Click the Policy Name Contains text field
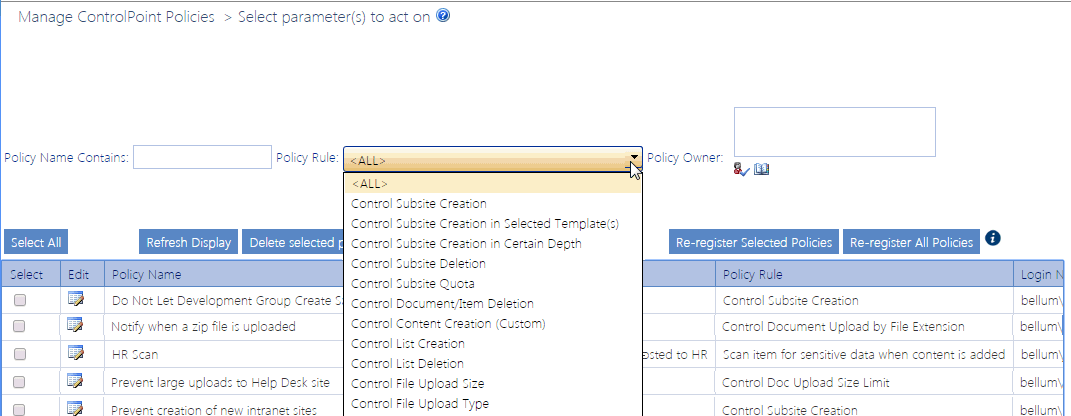The height and width of the screenshot is (416, 1071). point(202,157)
